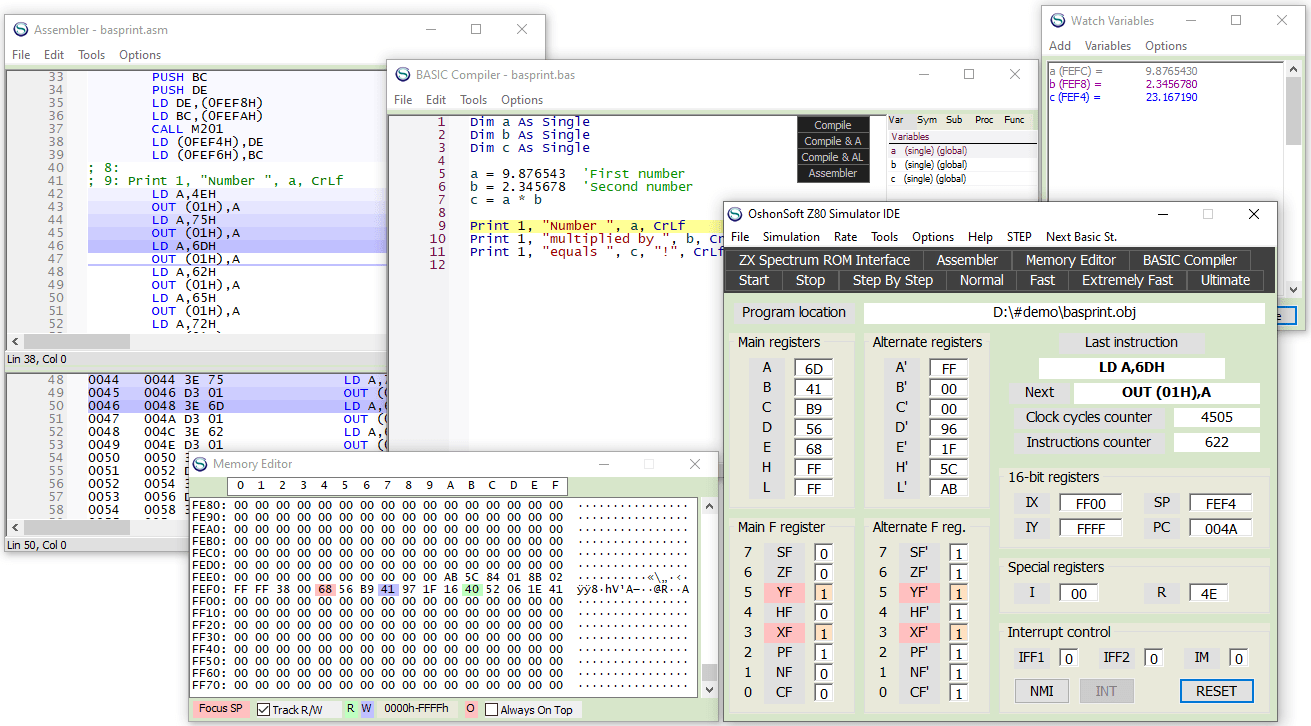Click the Z80 Simulator IDE title bar icon

pos(735,214)
